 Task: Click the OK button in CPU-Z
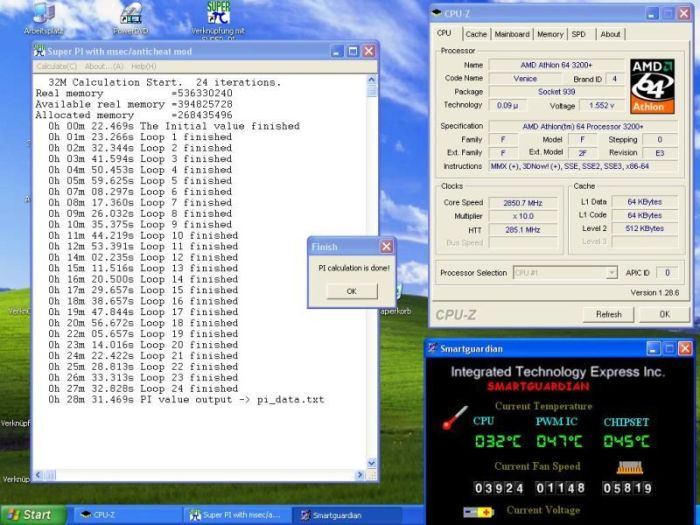(664, 314)
